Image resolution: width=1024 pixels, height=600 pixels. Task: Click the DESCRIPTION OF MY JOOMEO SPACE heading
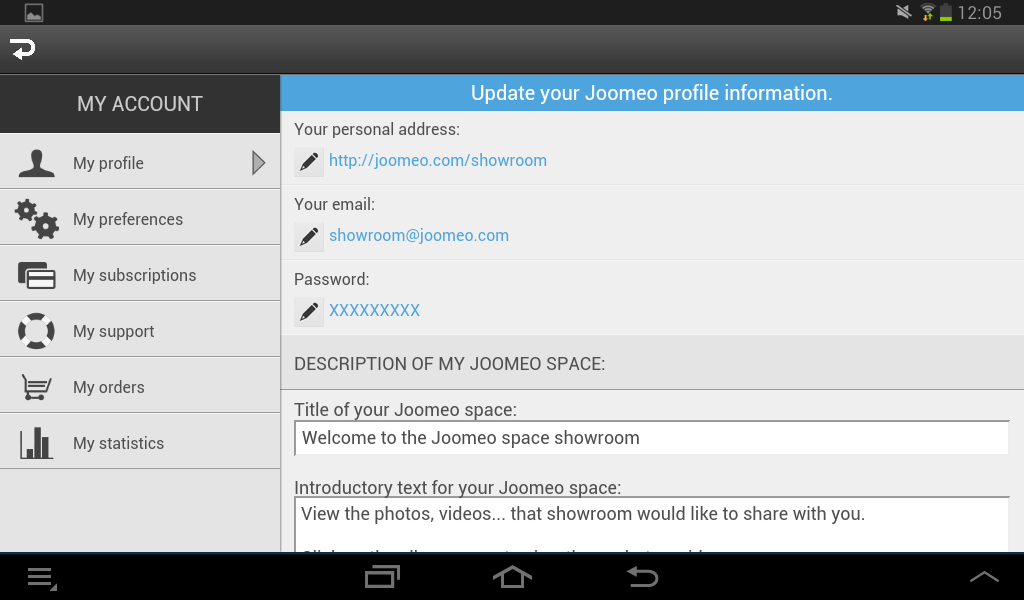[449, 364]
